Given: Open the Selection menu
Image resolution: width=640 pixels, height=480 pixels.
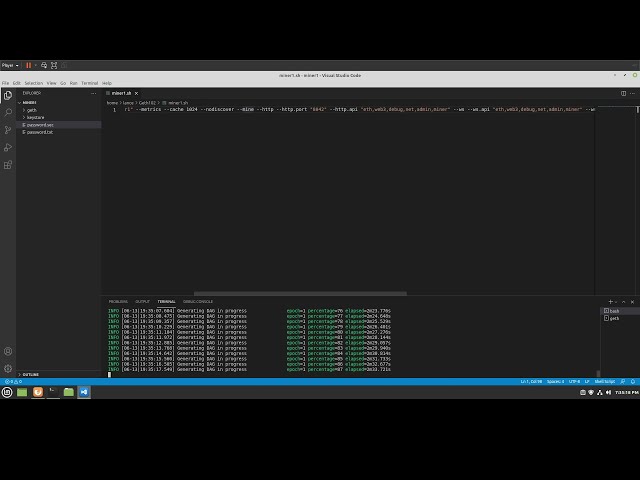Looking at the screenshot, I should coord(33,83).
